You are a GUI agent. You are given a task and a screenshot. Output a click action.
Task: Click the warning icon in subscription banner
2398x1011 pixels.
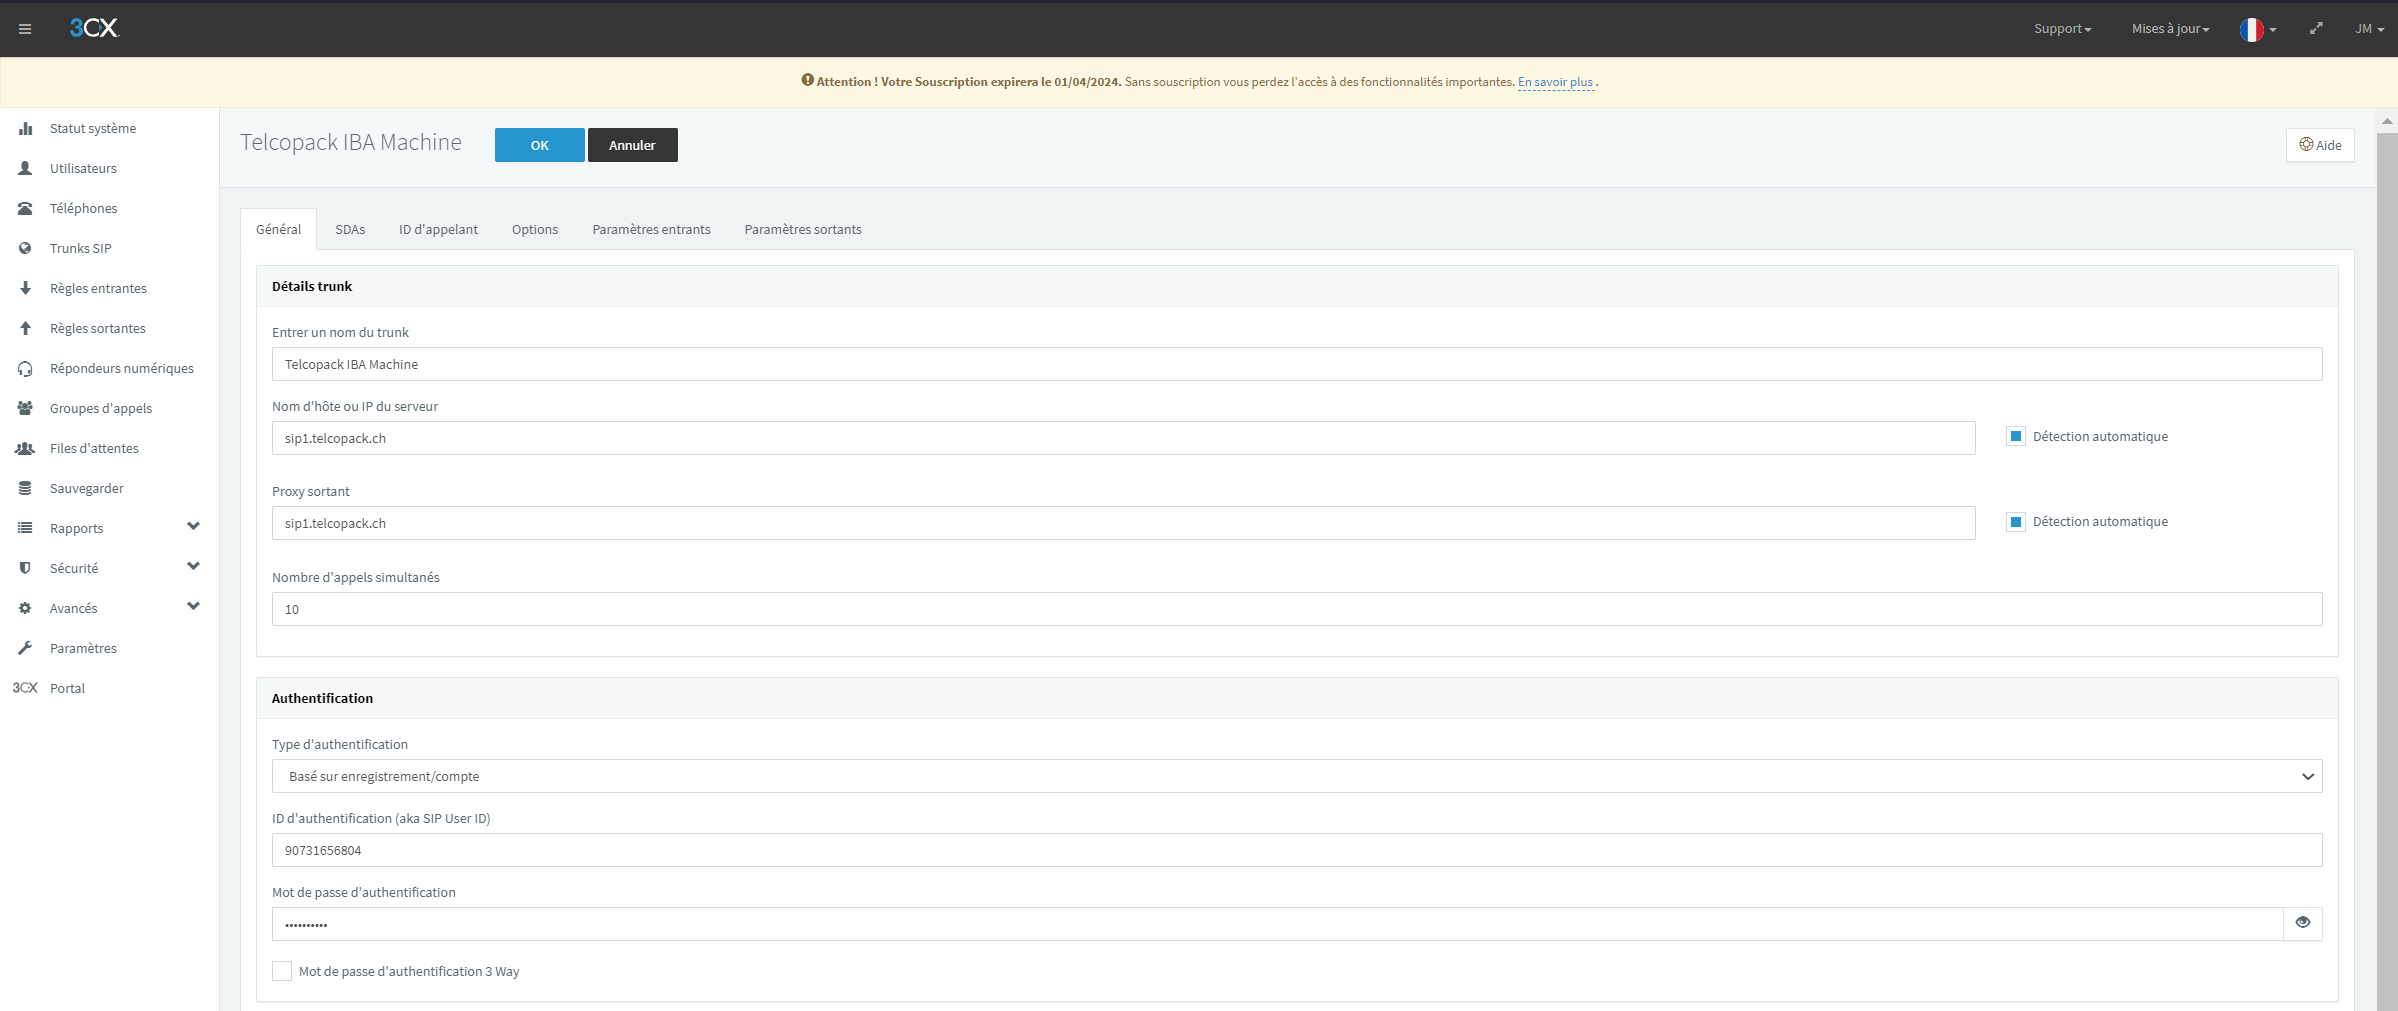(x=807, y=80)
